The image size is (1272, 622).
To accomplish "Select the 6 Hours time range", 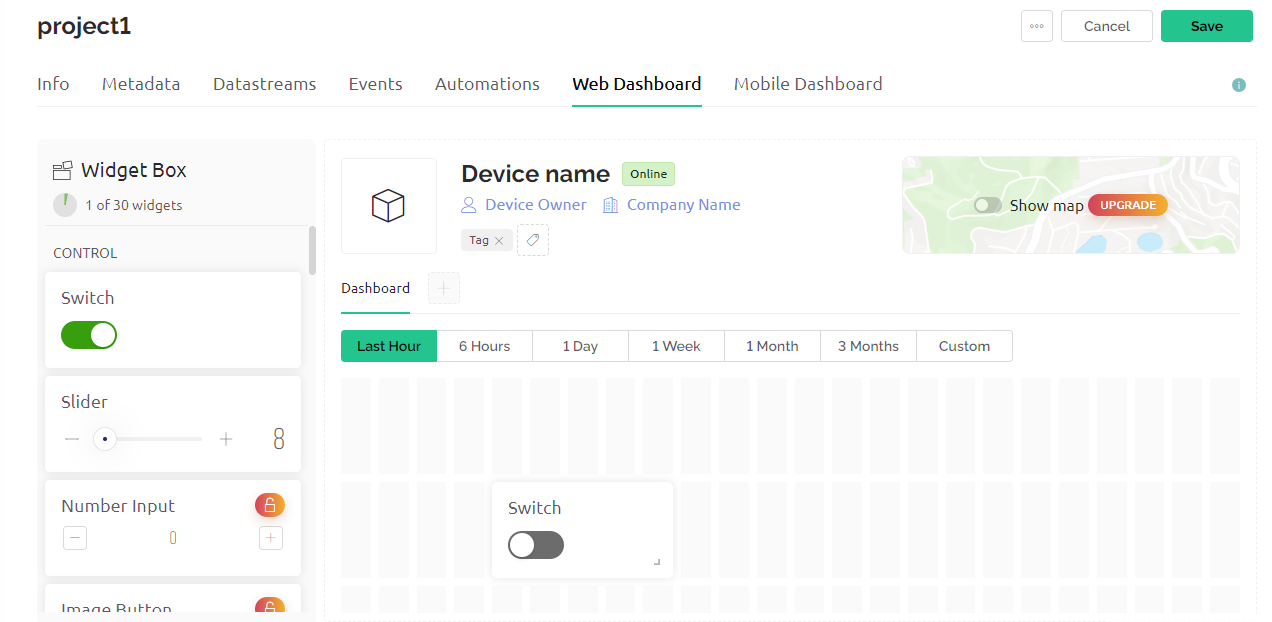I will (x=485, y=346).
